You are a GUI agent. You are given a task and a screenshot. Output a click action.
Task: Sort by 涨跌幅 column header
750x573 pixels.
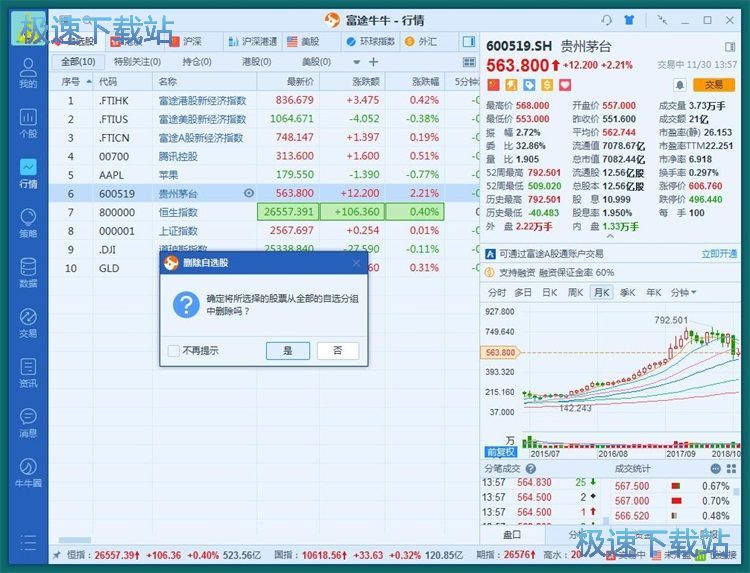pos(415,82)
